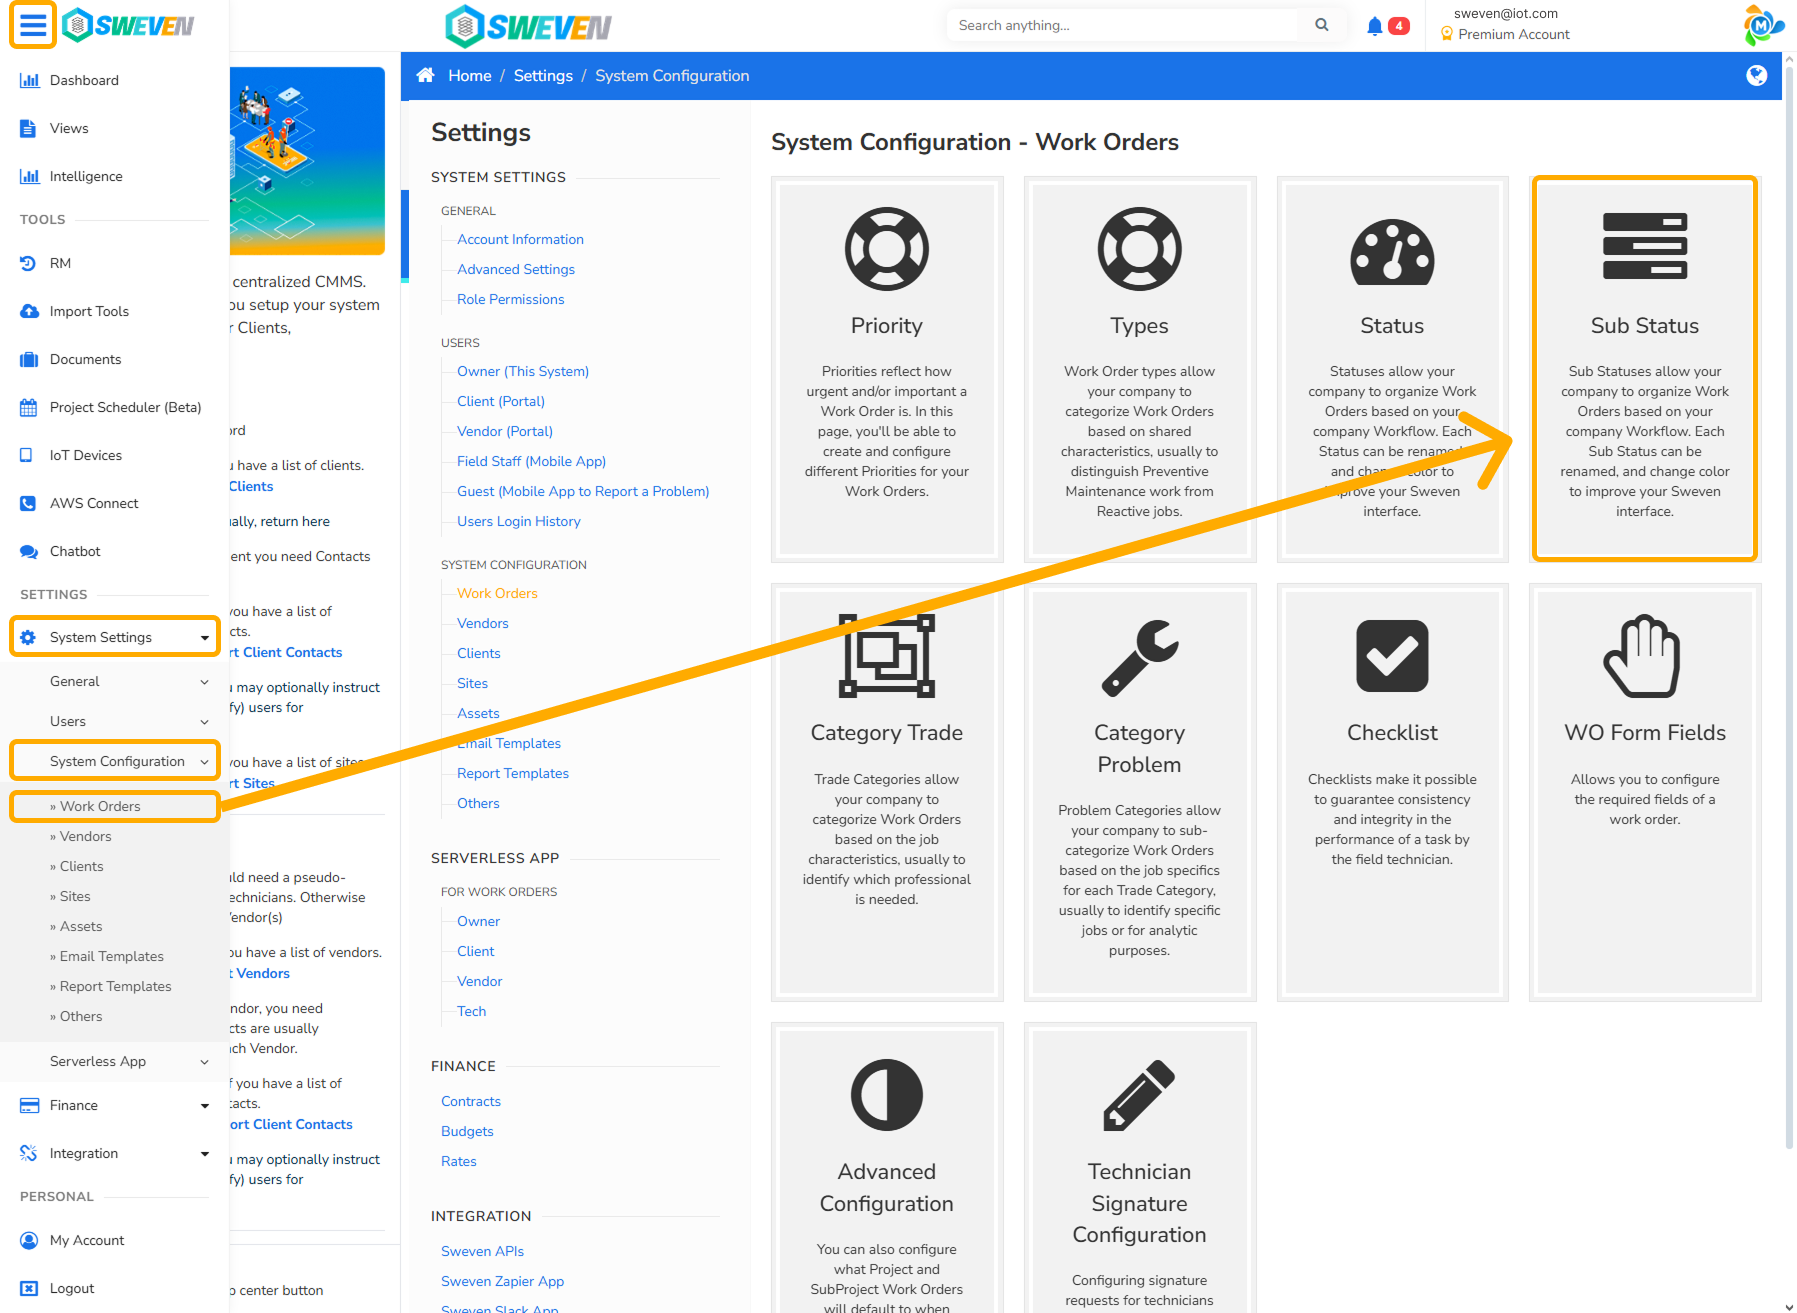Open Contracts under Finance
1797x1313 pixels.
tap(471, 1101)
